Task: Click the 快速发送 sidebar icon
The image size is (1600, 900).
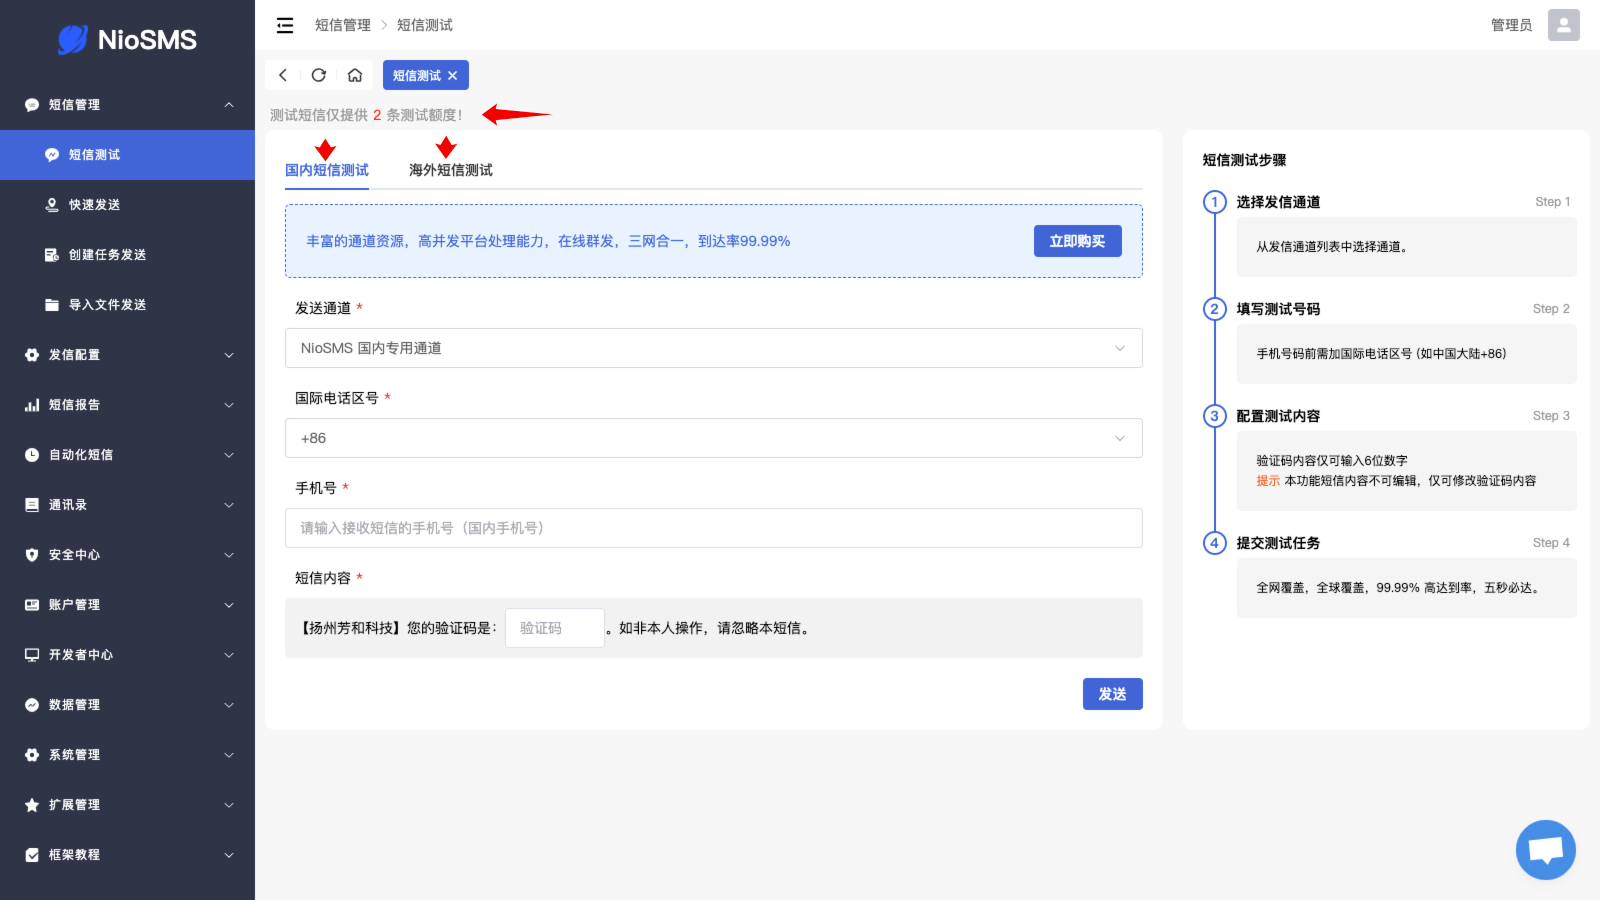Action: click(x=52, y=205)
